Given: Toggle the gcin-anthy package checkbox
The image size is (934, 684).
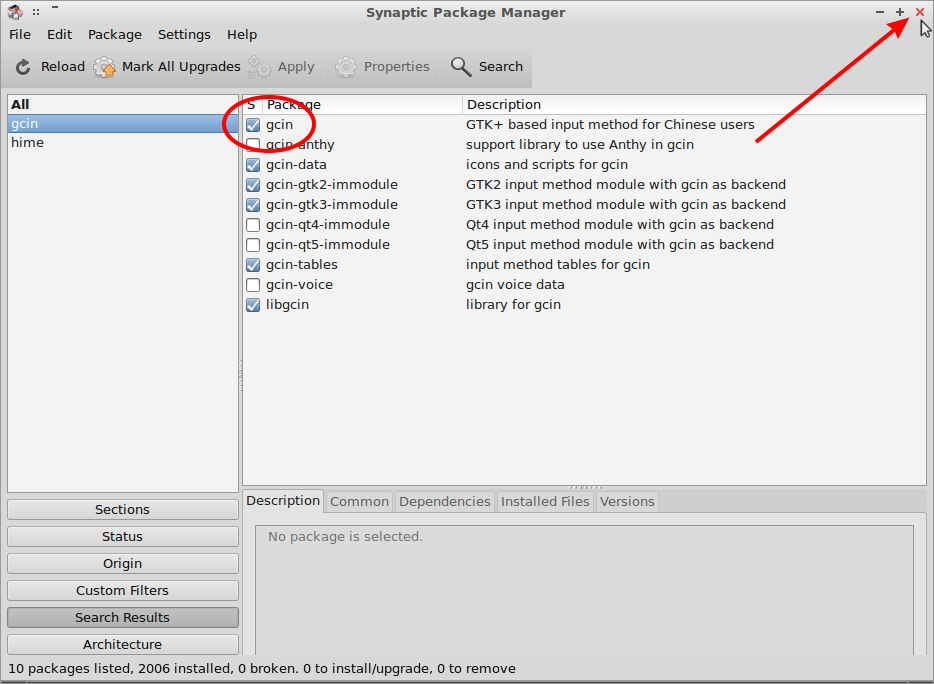Looking at the screenshot, I should [x=253, y=145].
